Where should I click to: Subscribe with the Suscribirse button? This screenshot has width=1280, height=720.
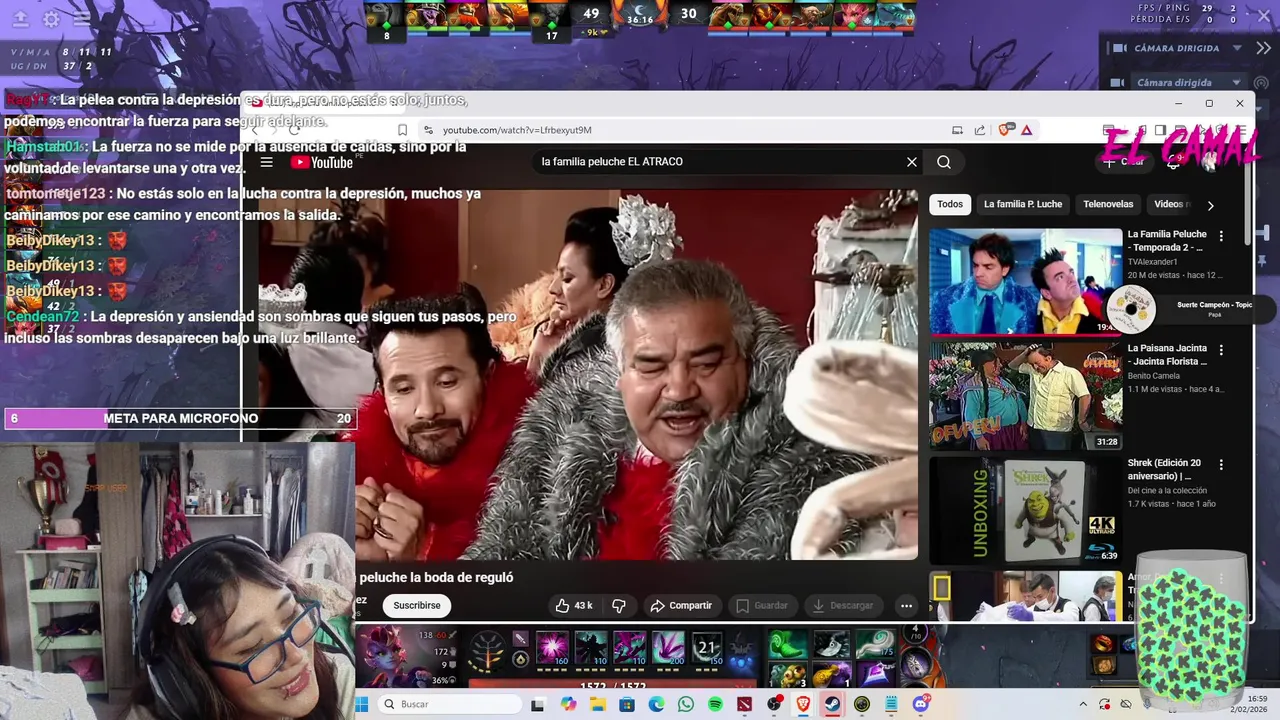[x=417, y=605]
